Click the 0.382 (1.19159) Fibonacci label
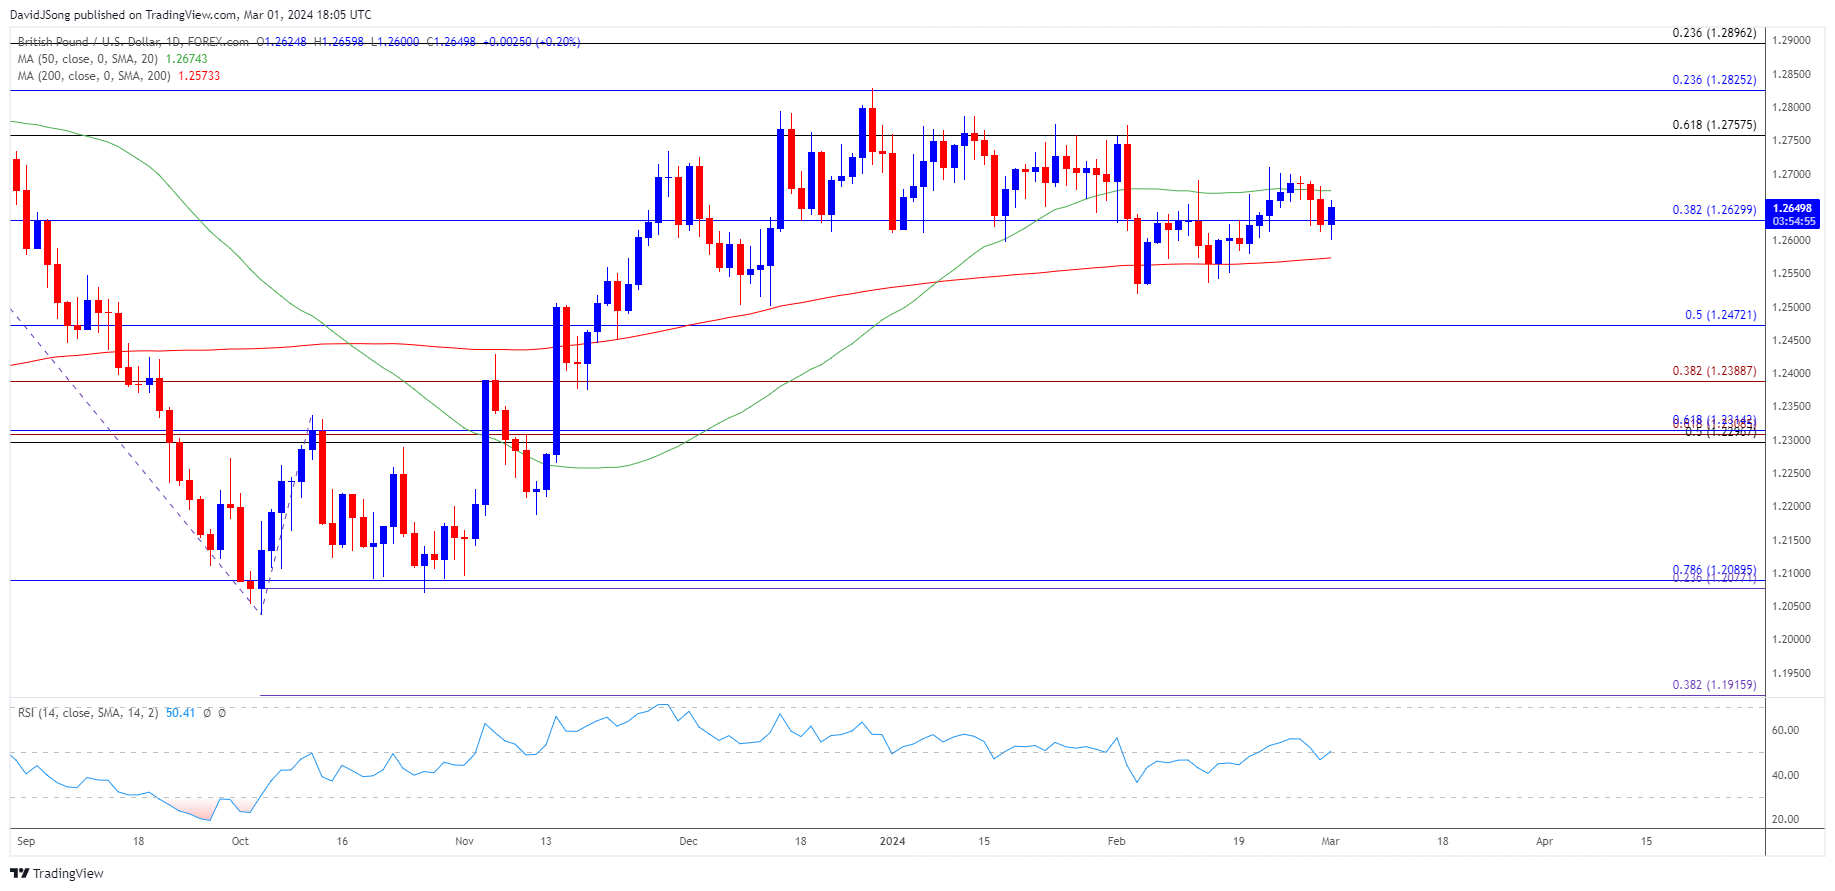The width and height of the screenshot is (1835, 891). click(1714, 685)
